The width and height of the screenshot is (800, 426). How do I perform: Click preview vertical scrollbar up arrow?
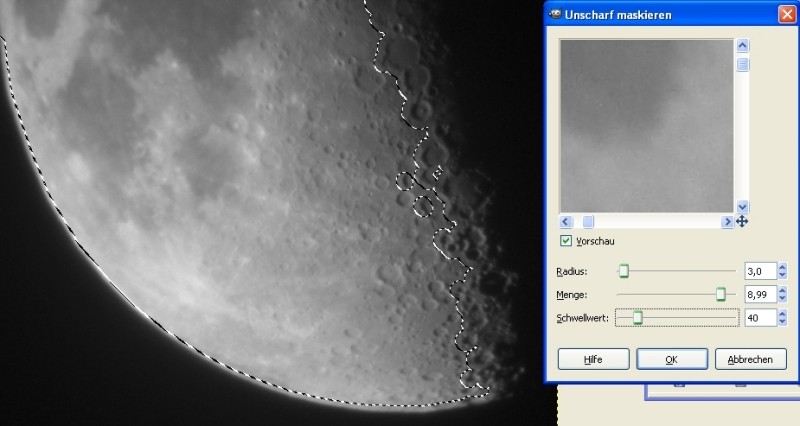[742, 45]
